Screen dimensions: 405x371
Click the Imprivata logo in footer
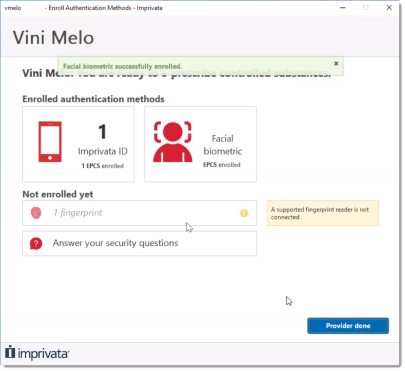click(x=37, y=353)
